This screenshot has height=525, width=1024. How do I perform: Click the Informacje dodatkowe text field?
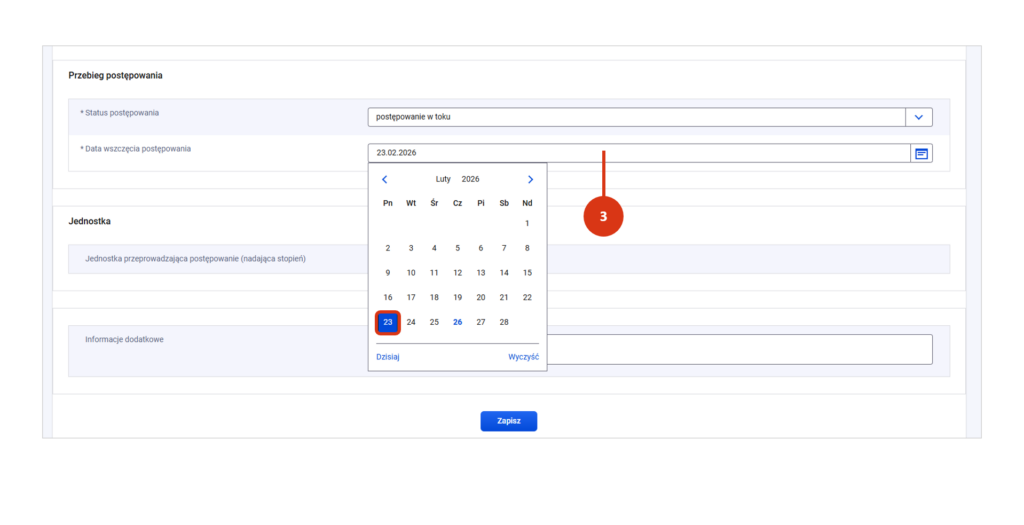point(740,349)
